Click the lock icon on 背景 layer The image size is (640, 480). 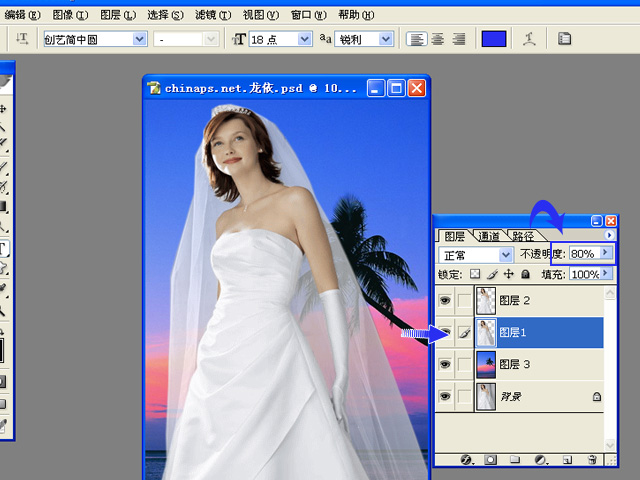point(596,396)
